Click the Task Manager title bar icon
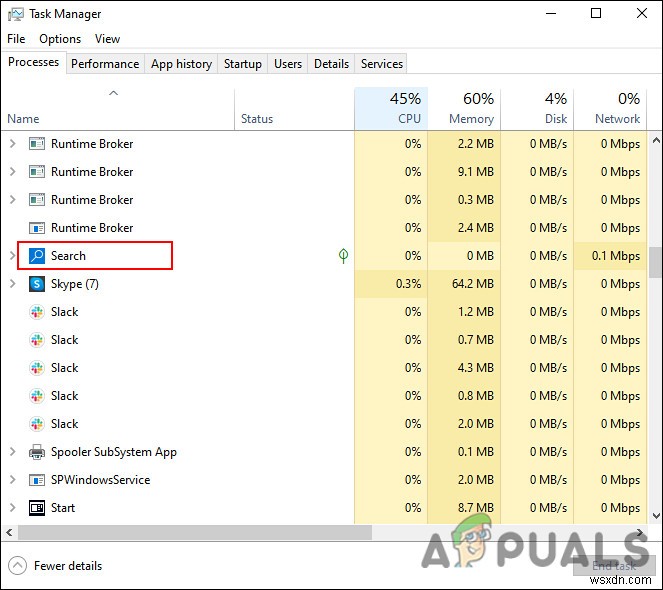The height and width of the screenshot is (590, 663). pyautogui.click(x=16, y=14)
